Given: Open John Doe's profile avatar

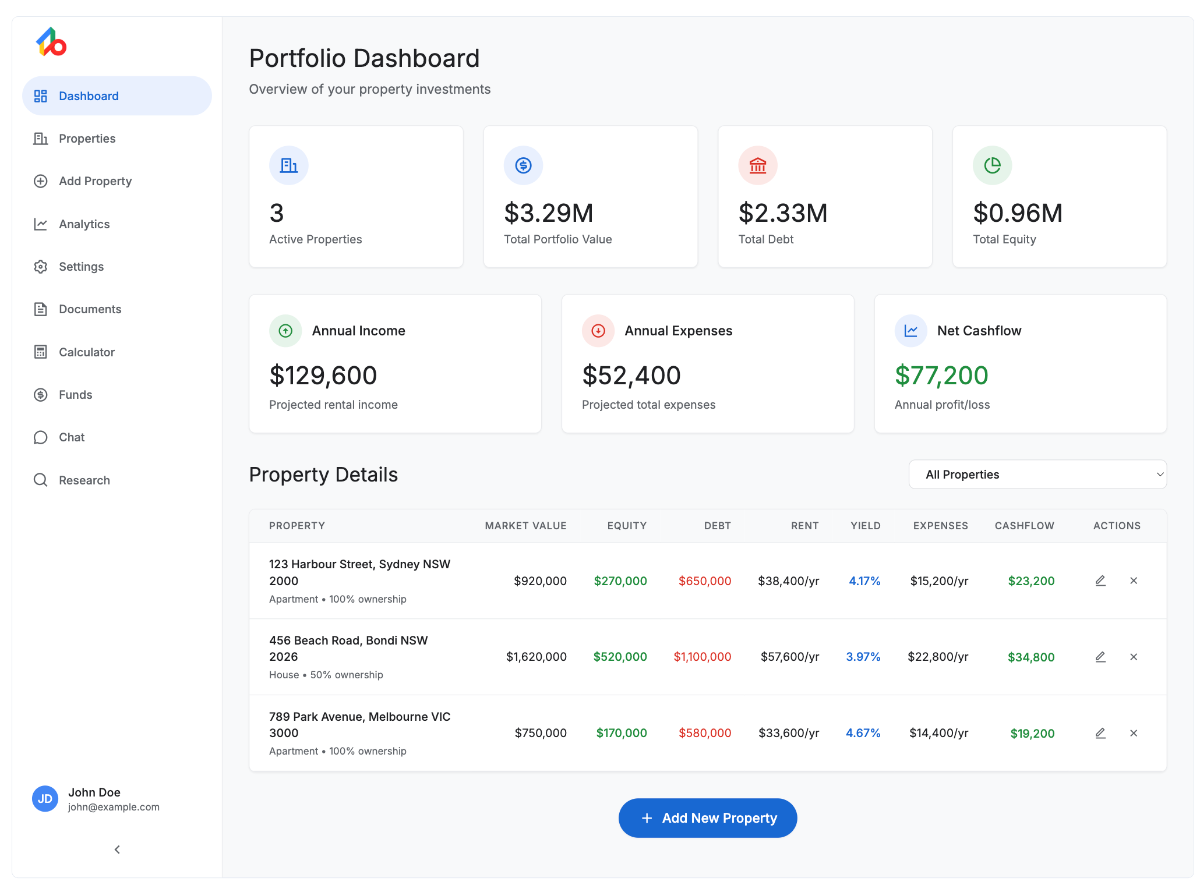Looking at the screenshot, I should [x=44, y=799].
